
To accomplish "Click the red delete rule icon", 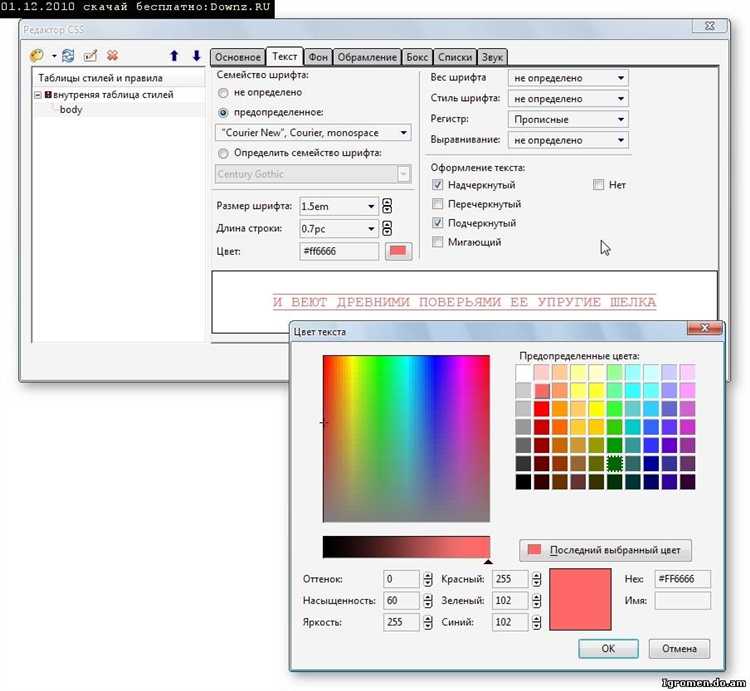I will click(x=112, y=55).
